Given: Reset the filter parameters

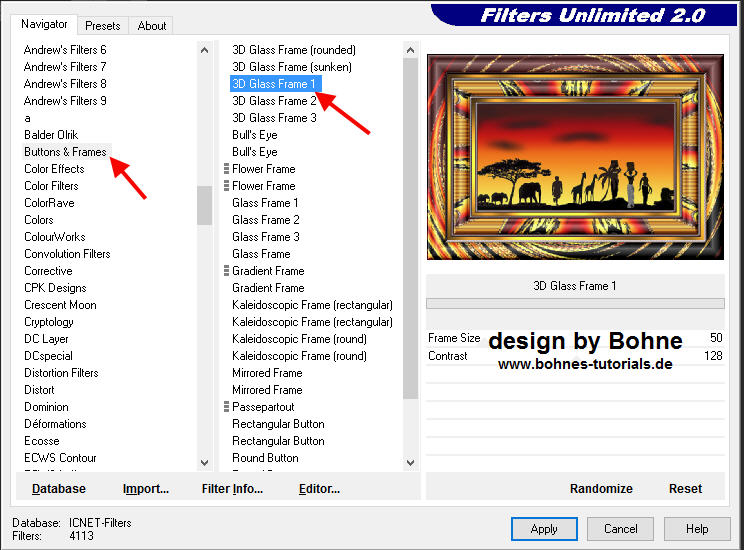Looking at the screenshot, I should (x=685, y=489).
